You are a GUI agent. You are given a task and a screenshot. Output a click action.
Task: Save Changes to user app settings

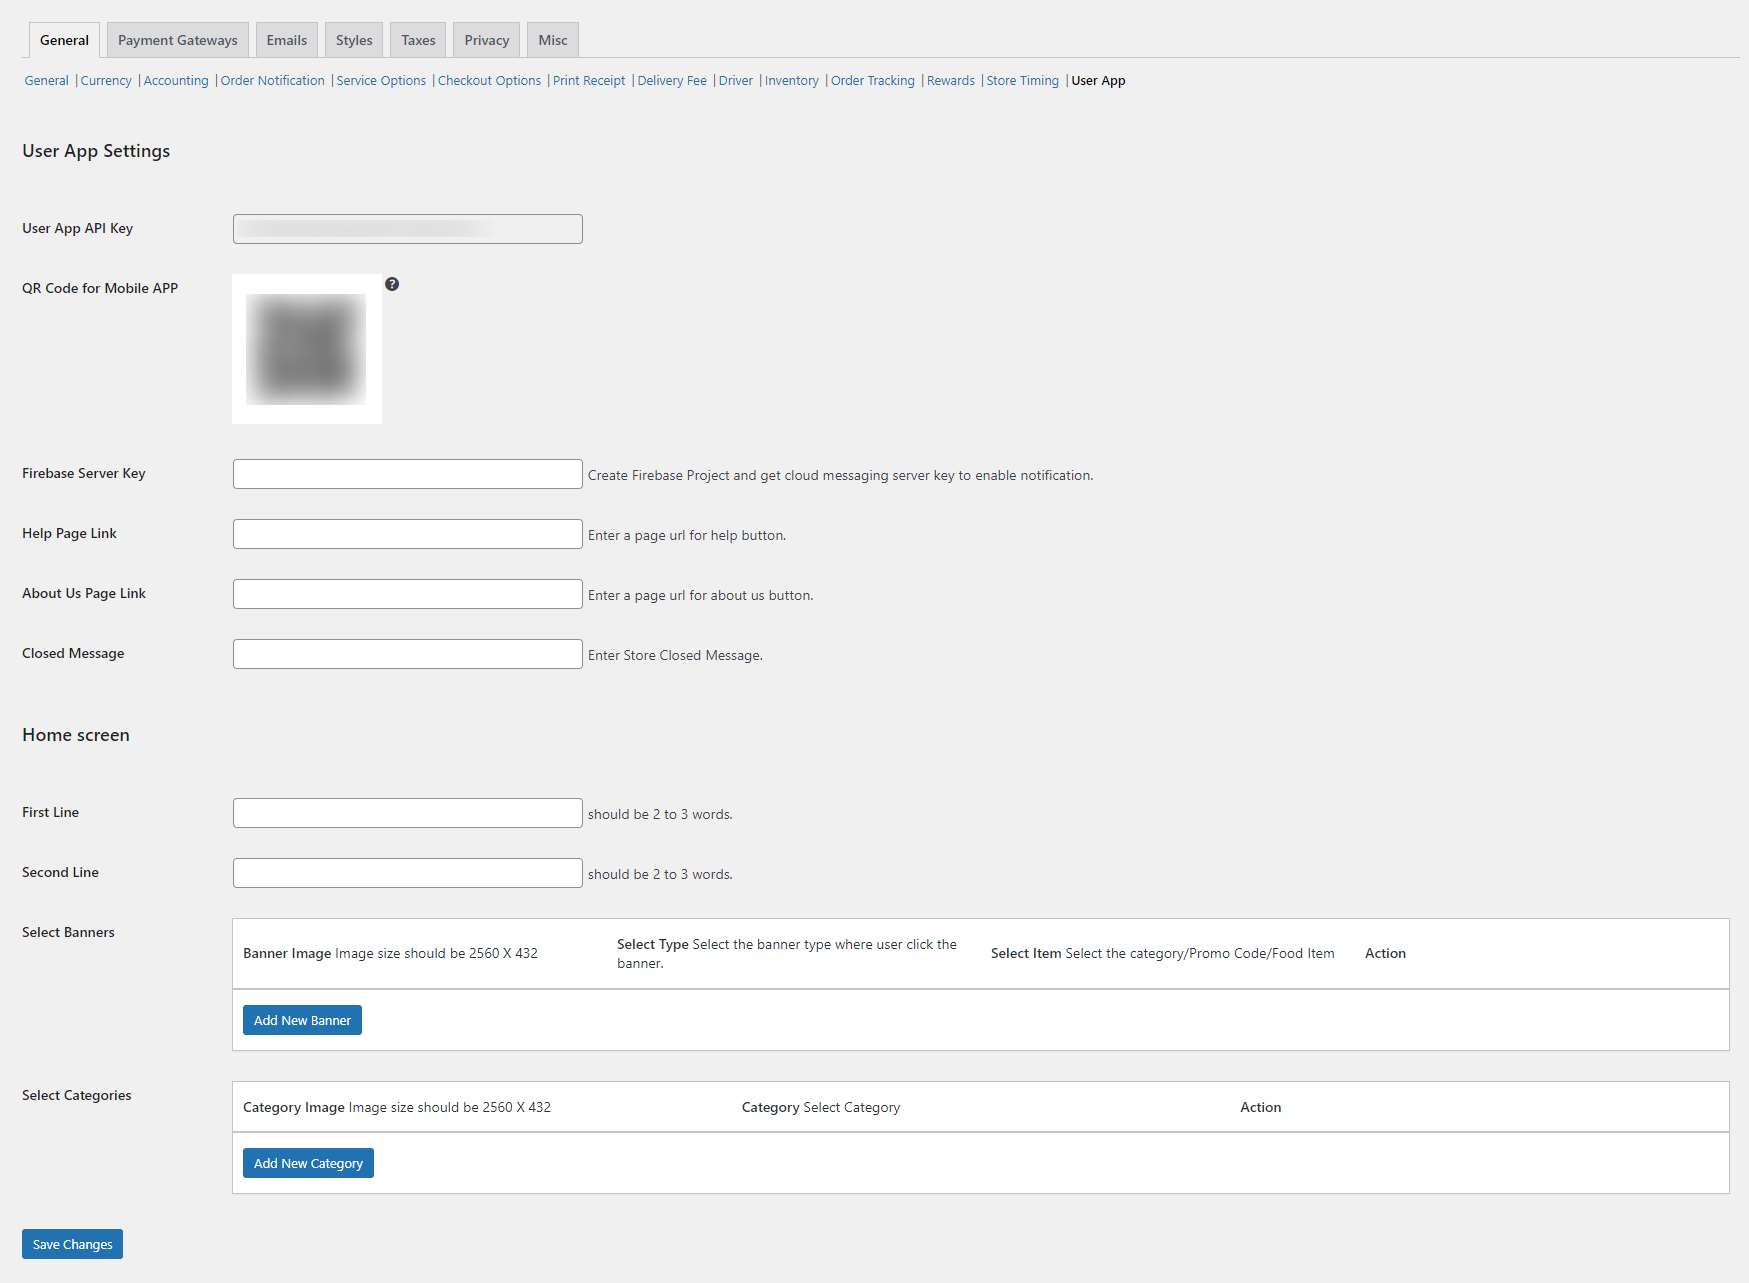pos(72,1244)
